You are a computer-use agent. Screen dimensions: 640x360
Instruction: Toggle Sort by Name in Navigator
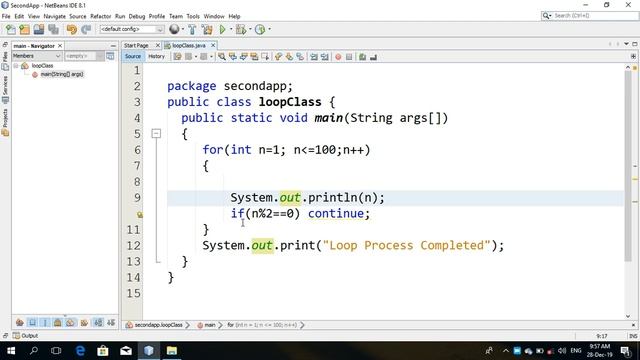pos(98,322)
